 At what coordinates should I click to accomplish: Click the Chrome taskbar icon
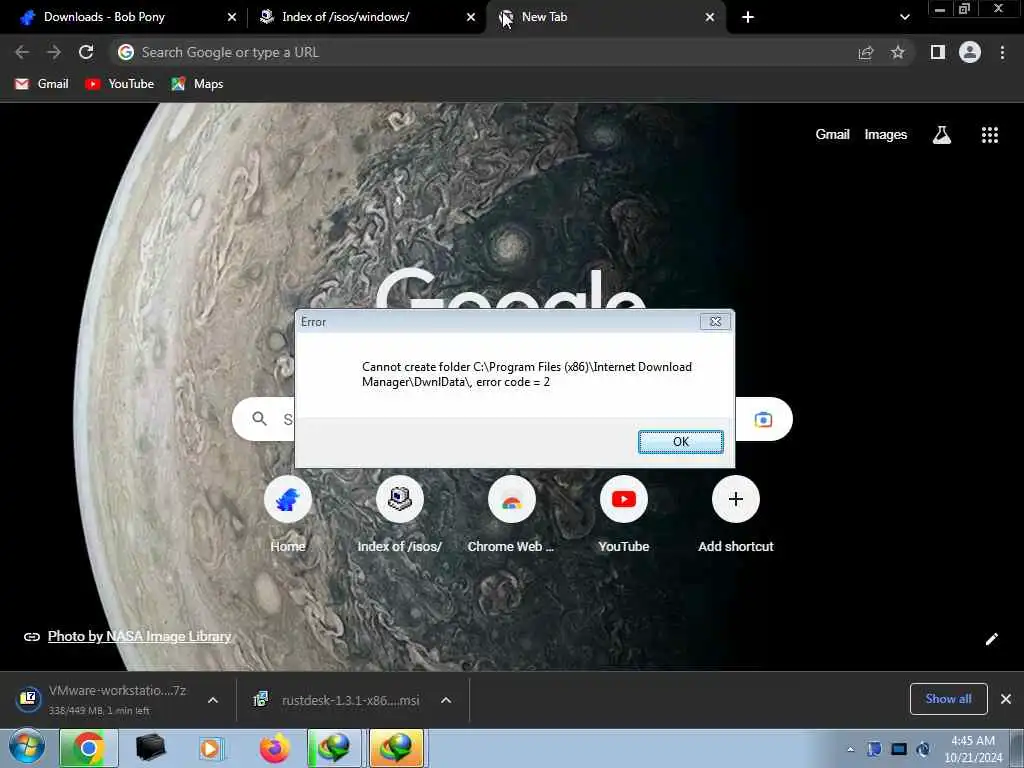(x=89, y=748)
